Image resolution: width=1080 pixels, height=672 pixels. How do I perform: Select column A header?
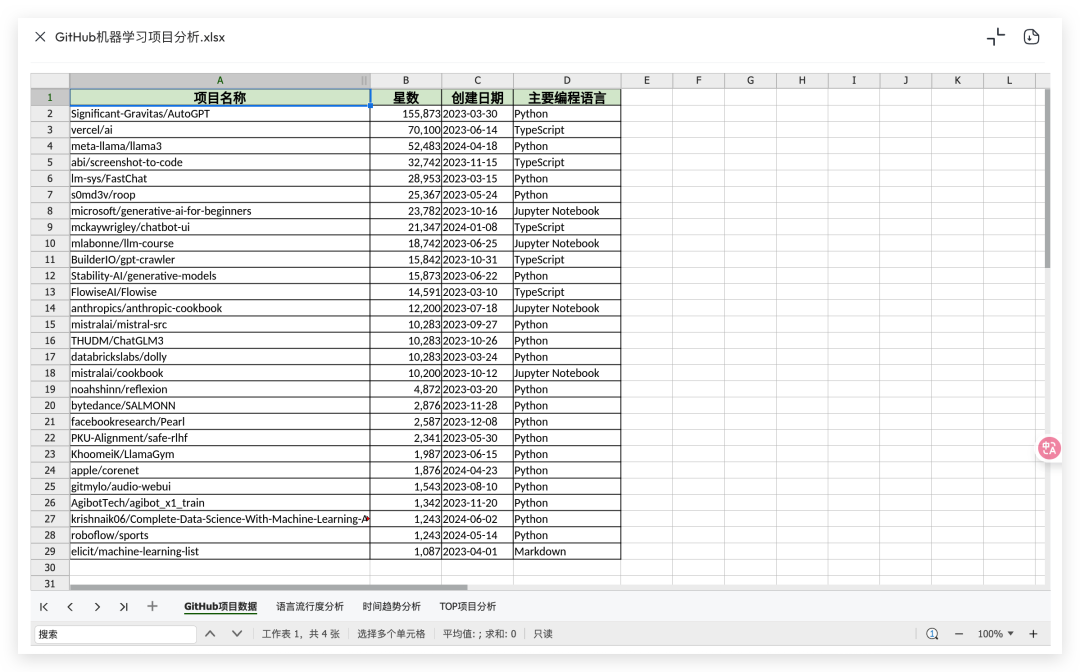[220, 81]
